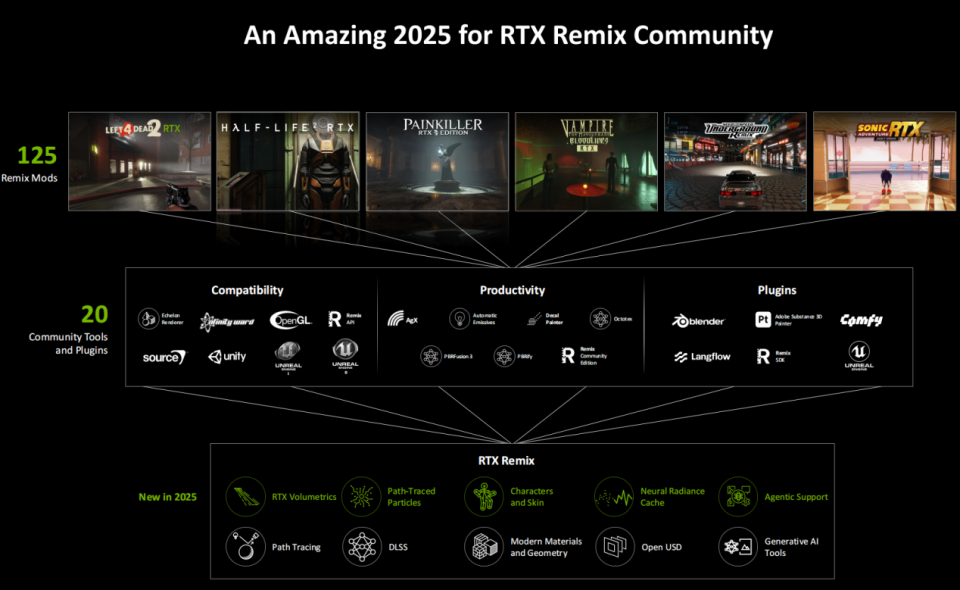
Task: Click the PBRFusion 3 icon
Action: [x=431, y=356]
